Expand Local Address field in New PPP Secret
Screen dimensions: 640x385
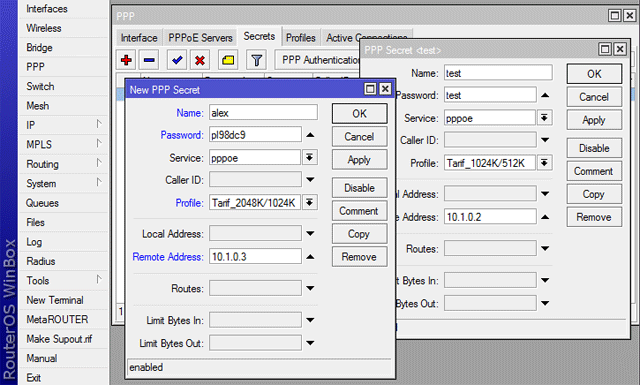click(310, 234)
